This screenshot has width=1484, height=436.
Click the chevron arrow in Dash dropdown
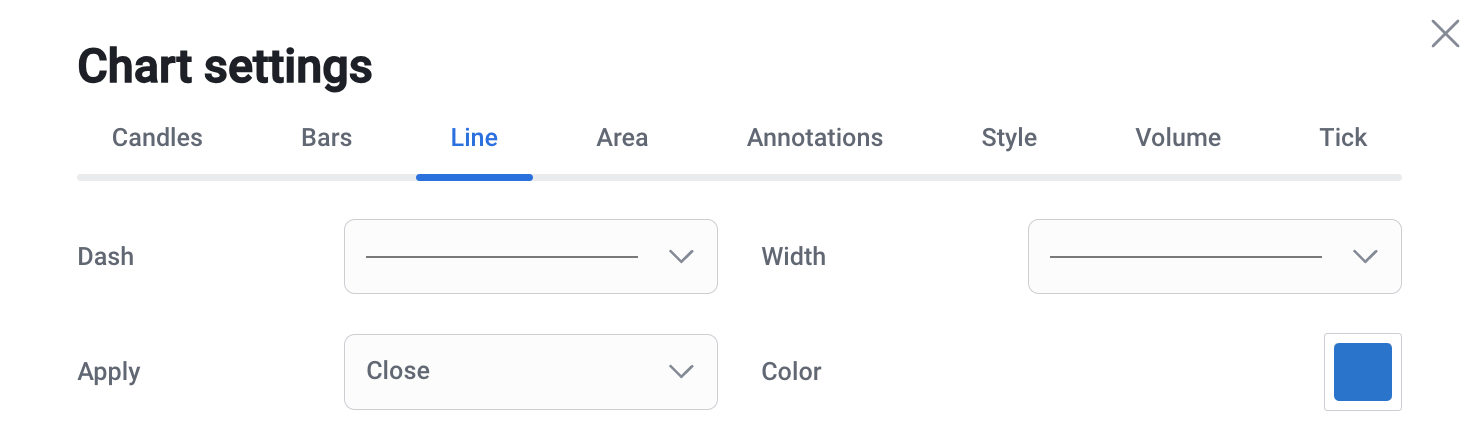(x=681, y=257)
